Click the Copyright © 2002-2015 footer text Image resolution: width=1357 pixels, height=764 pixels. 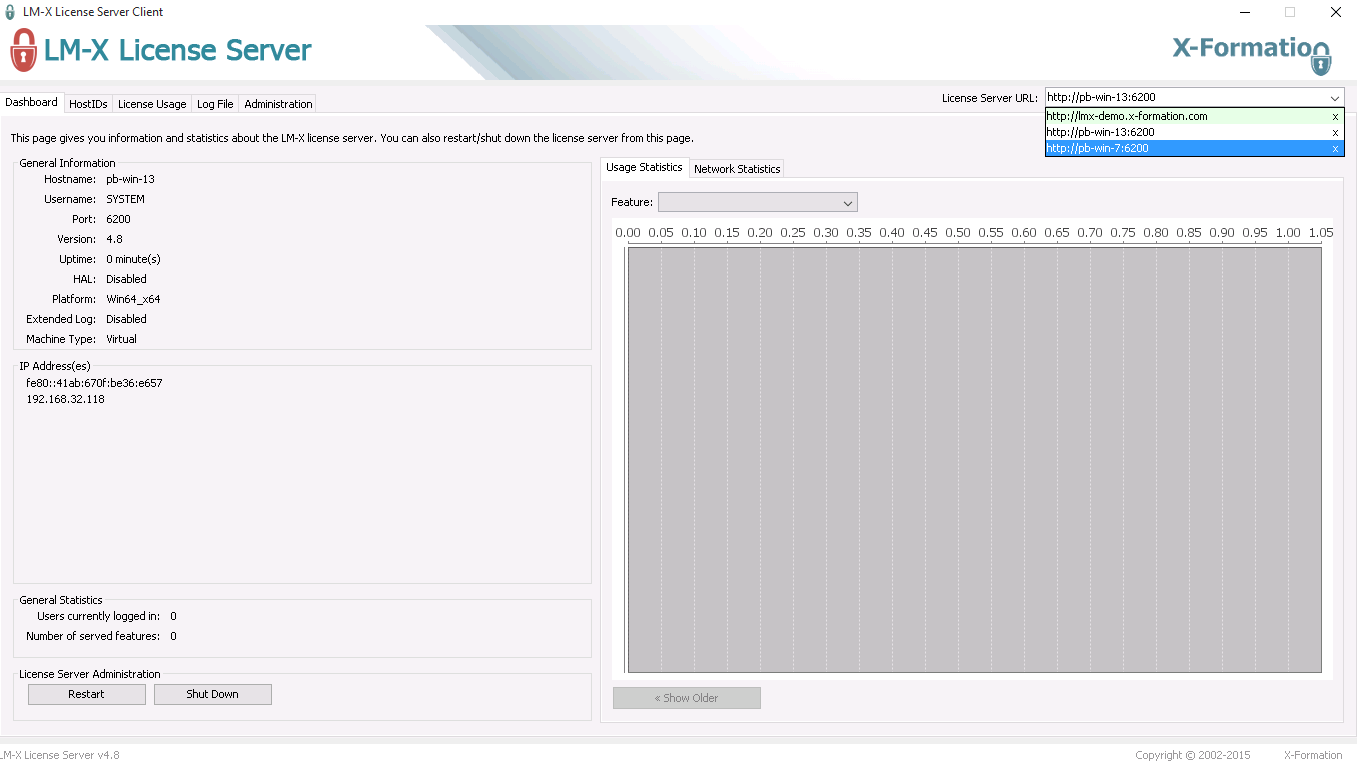pyautogui.click(x=1193, y=755)
